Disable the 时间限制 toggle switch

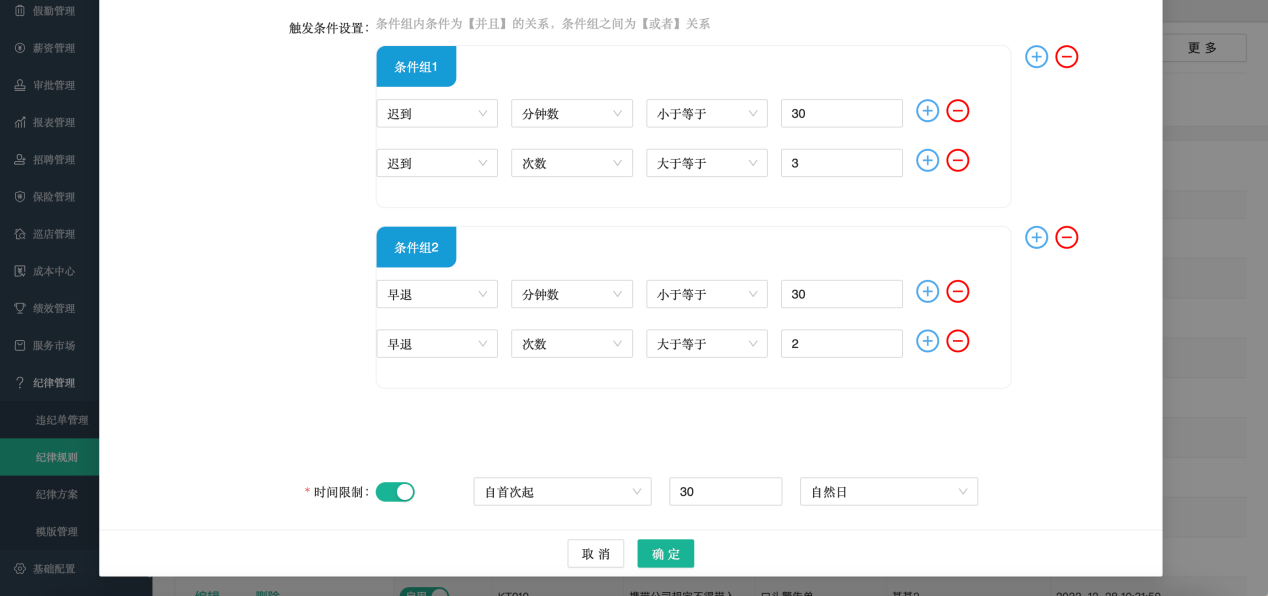click(x=394, y=491)
